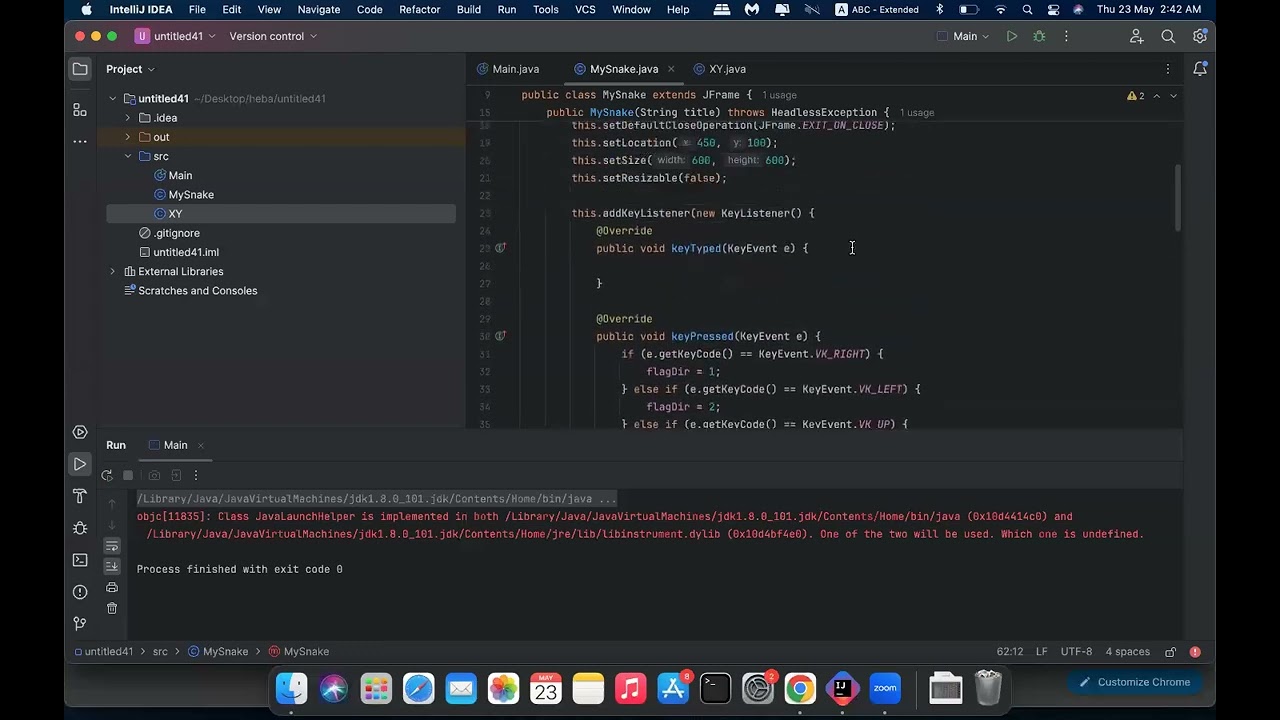Open Google Chrome from the Dock
1280x720 pixels.
coord(800,688)
